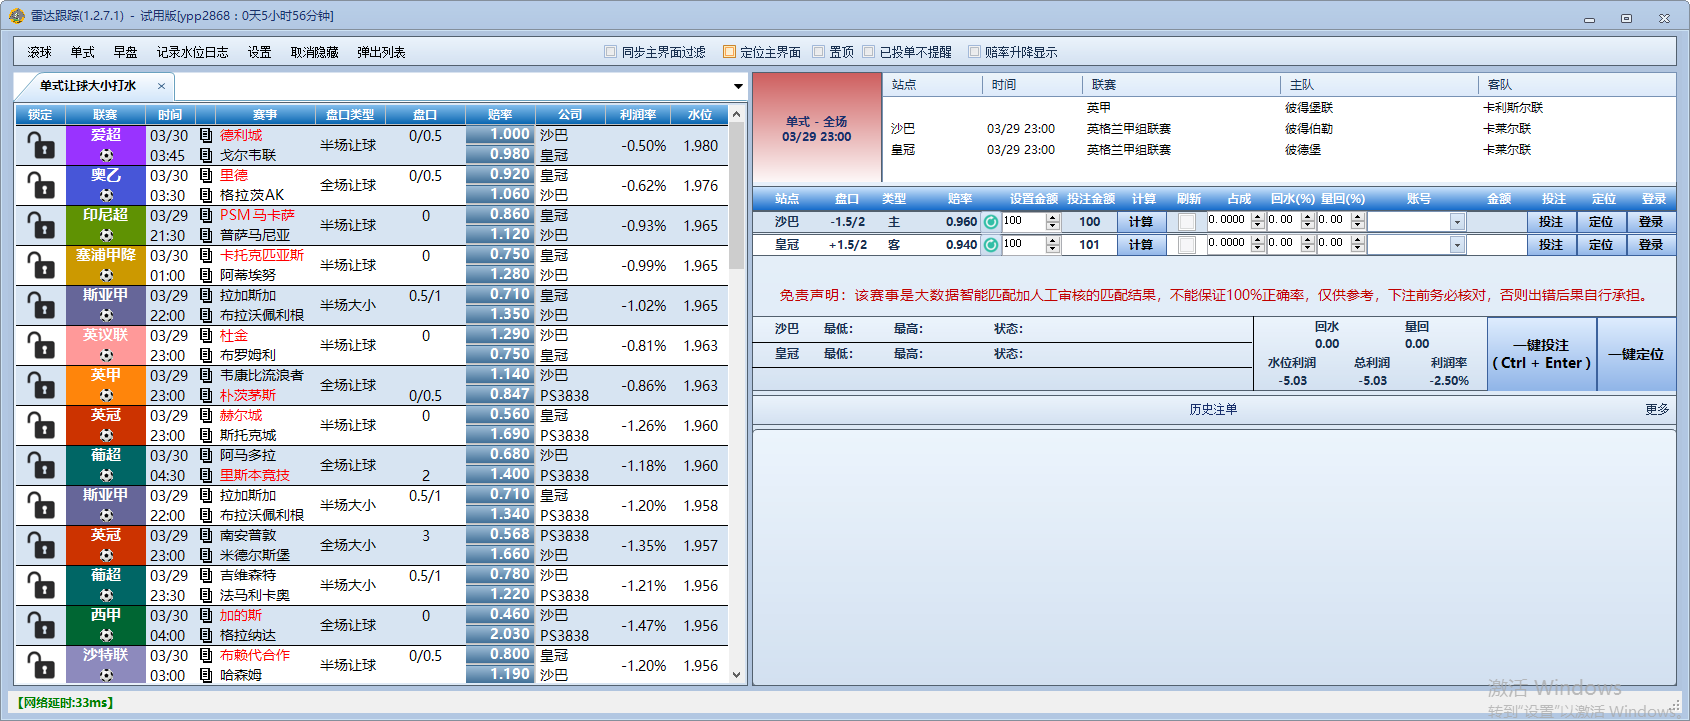Open the document icon next to 杜金
Image resolution: width=1690 pixels, height=721 pixels.
coord(205,335)
